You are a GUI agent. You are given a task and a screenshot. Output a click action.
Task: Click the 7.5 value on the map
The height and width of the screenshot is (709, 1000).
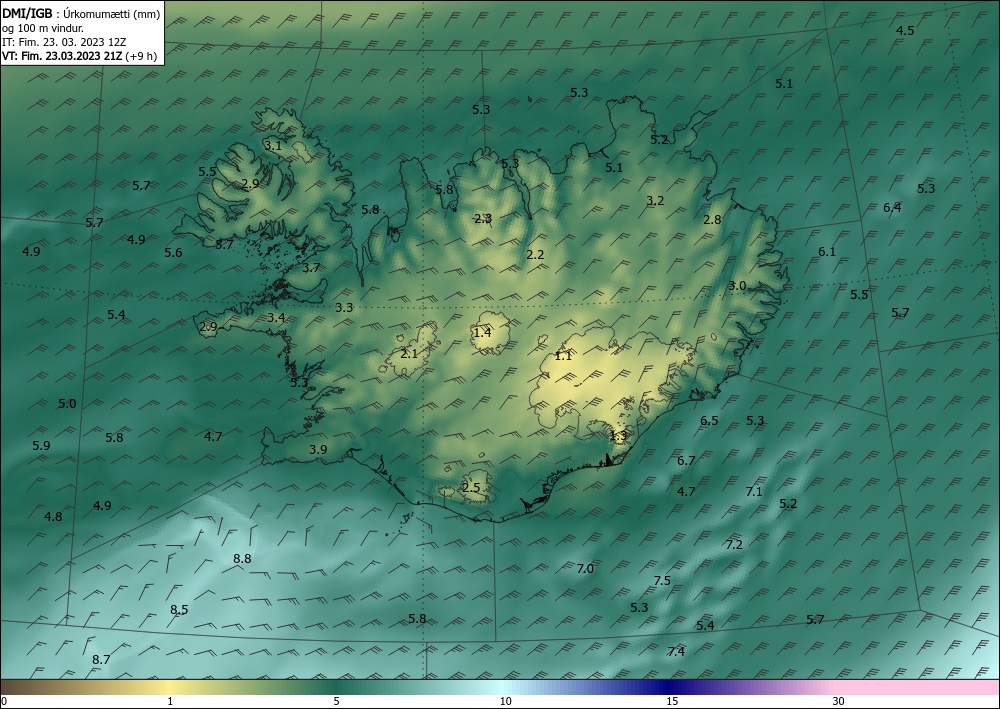click(x=662, y=580)
